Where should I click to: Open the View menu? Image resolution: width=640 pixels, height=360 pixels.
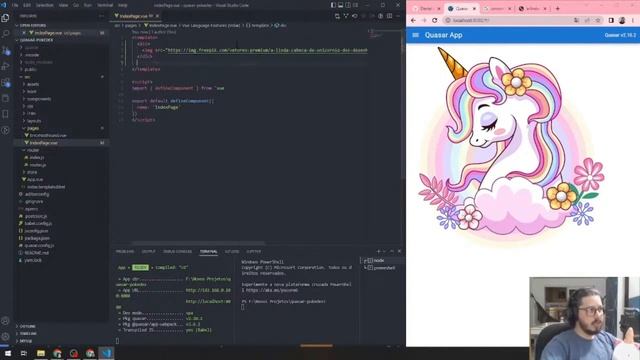tap(63, 5)
